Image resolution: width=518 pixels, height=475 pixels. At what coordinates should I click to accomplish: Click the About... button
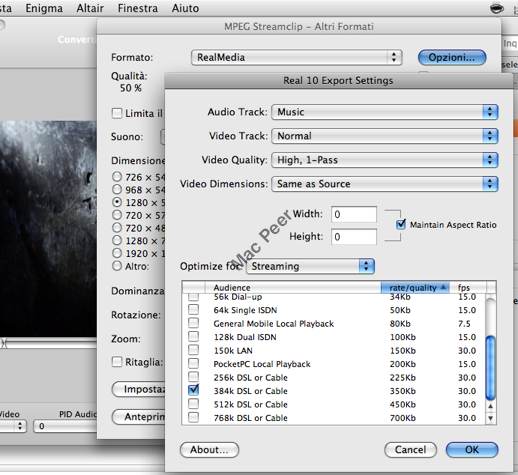coord(209,450)
